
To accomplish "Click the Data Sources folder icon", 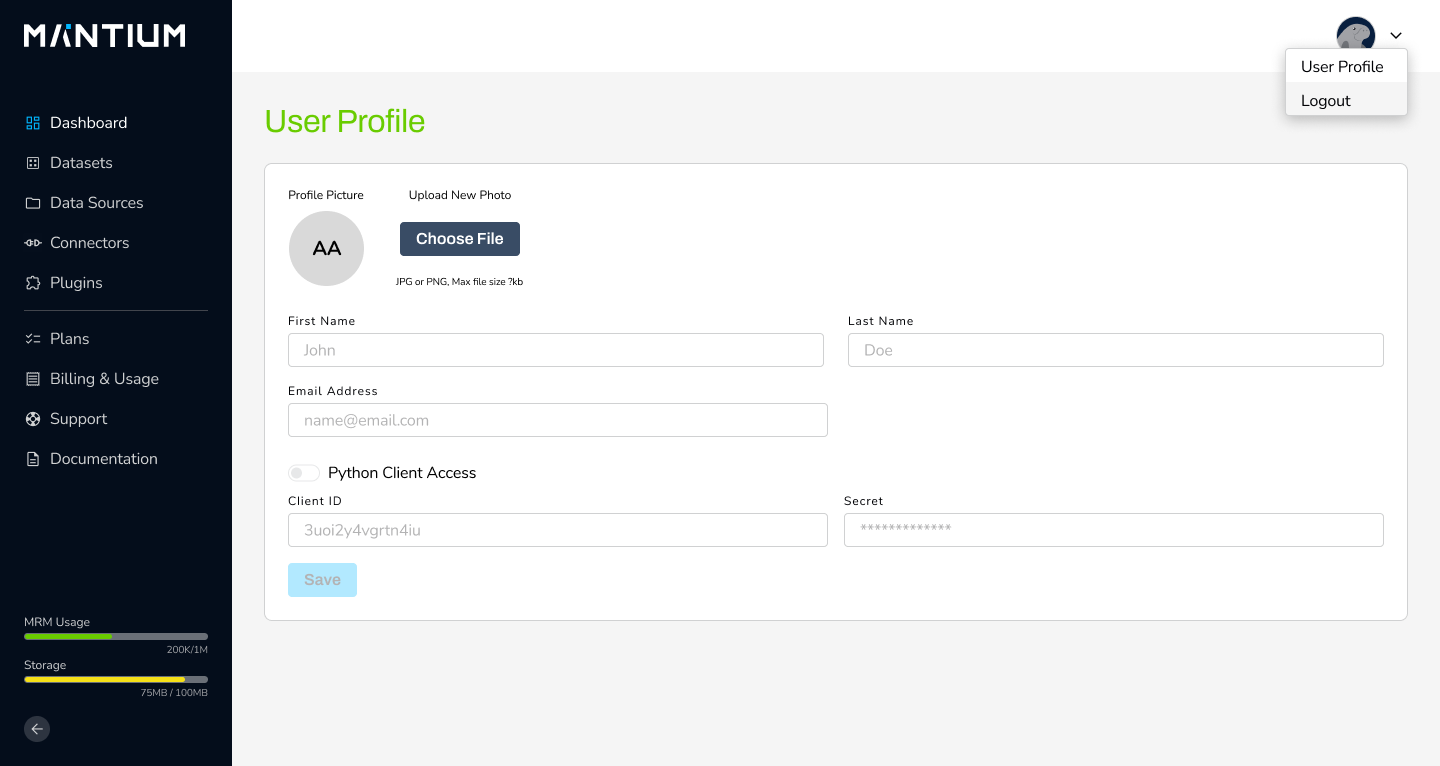I will (x=33, y=203).
